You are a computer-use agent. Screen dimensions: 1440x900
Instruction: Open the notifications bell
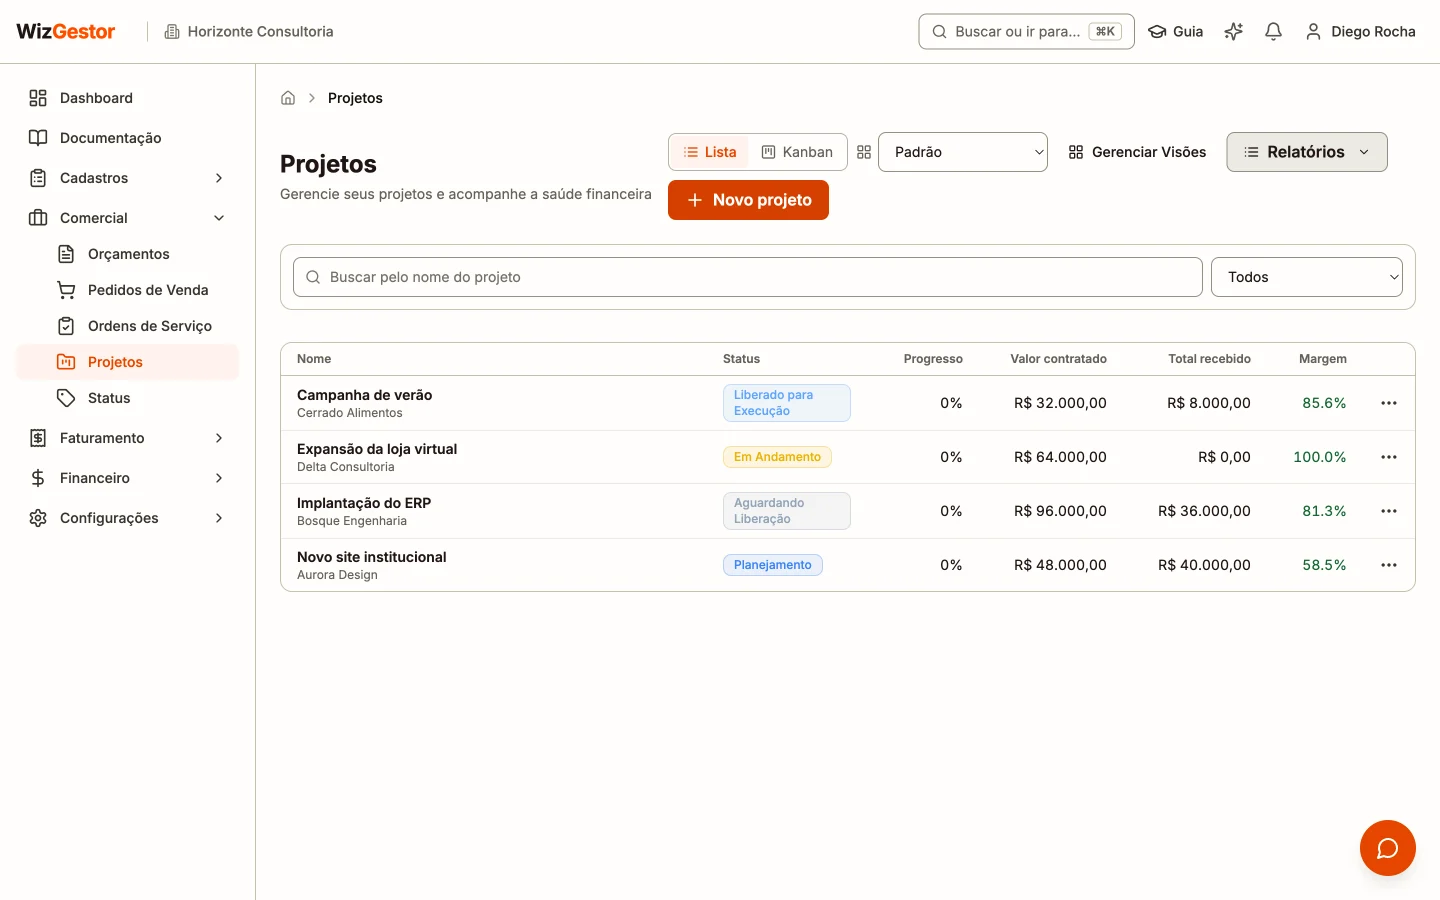(1273, 31)
